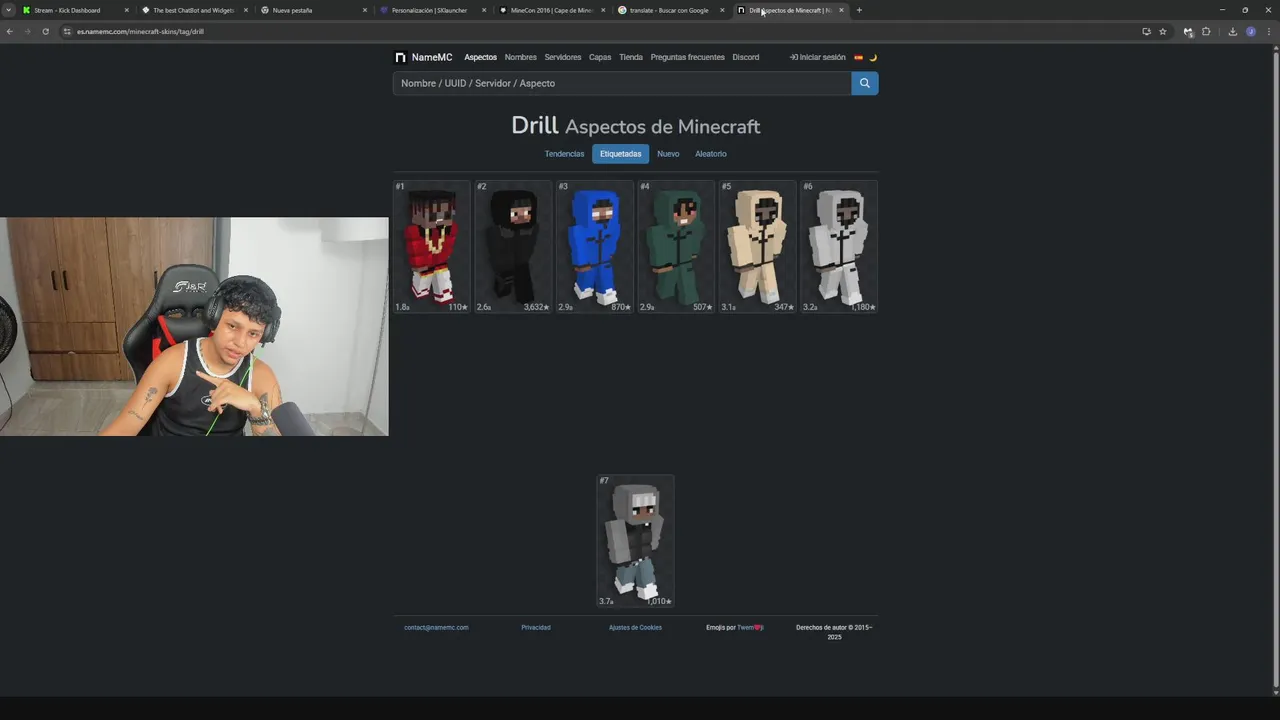Open skin #3 blue tracksuit
The width and height of the screenshot is (1280, 720).
[x=595, y=246]
